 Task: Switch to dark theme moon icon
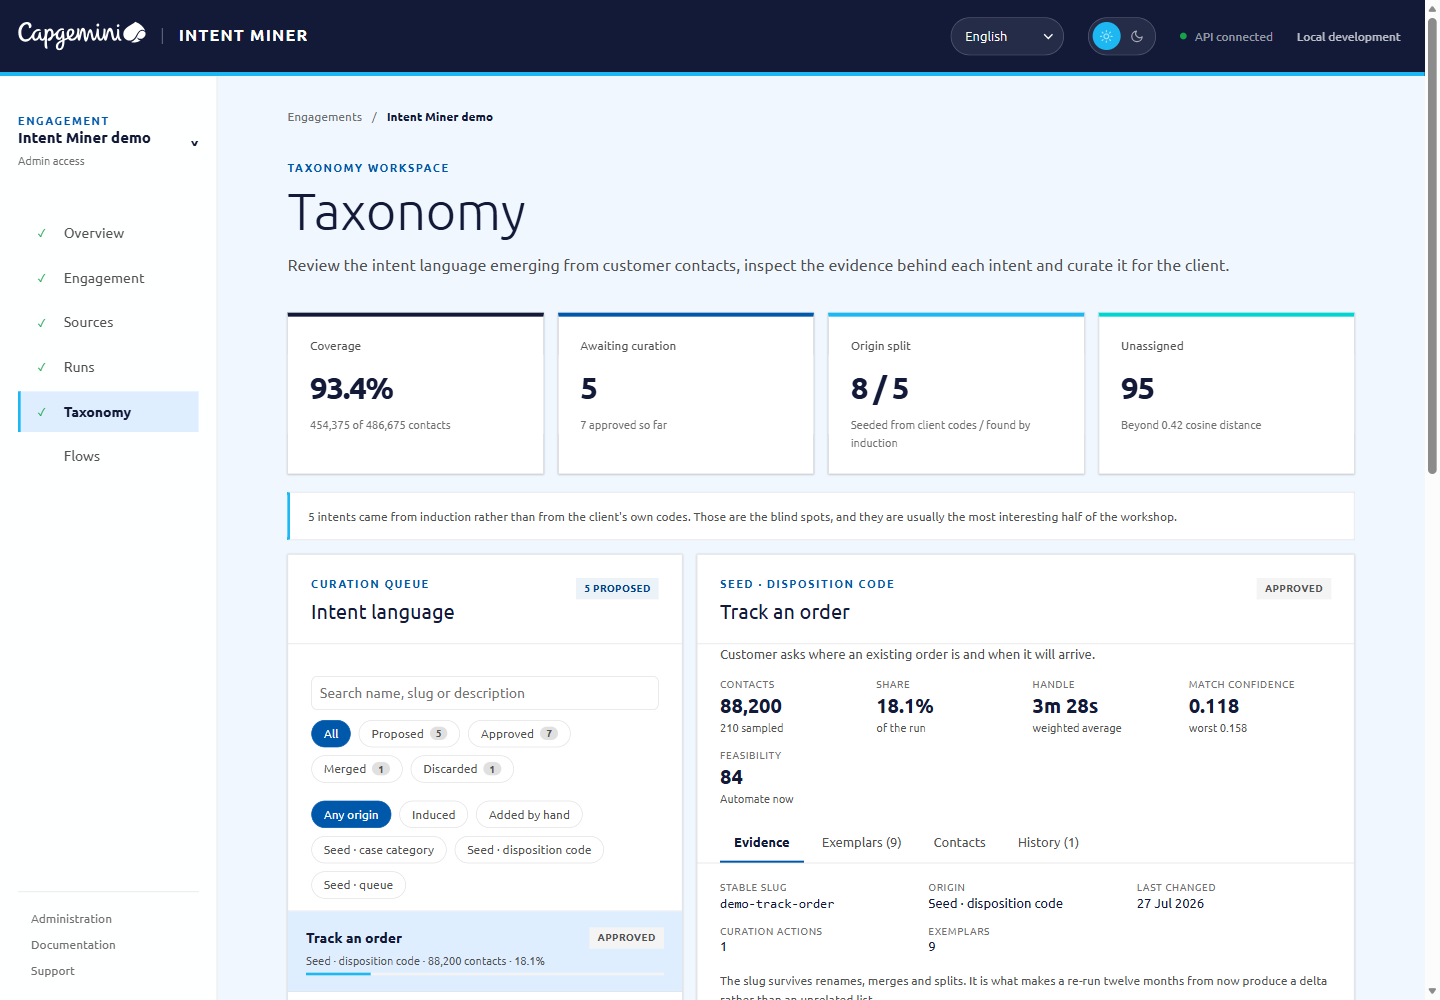(x=1137, y=37)
